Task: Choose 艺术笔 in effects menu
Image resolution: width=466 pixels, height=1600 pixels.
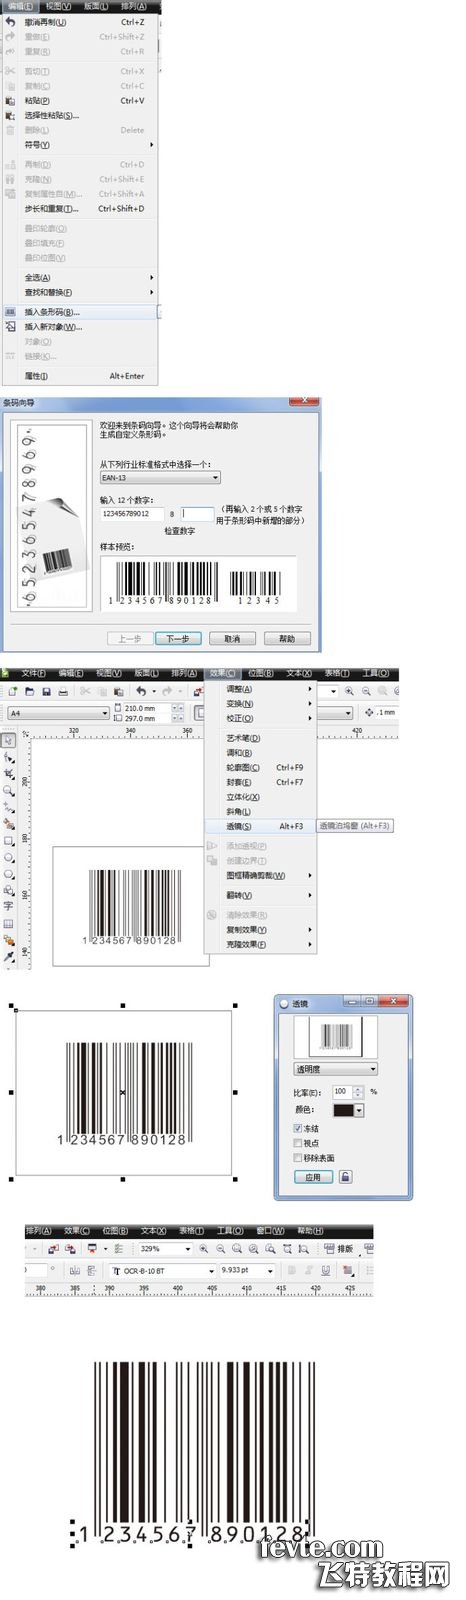Action: click(260, 738)
